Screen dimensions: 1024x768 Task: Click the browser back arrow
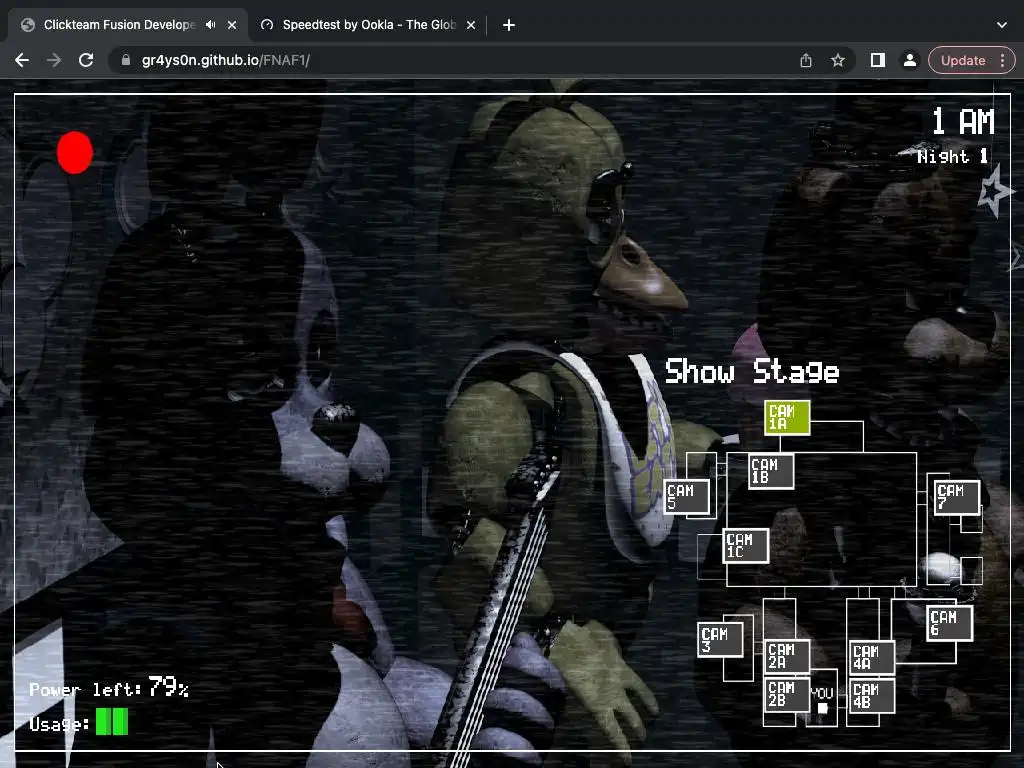point(22,60)
